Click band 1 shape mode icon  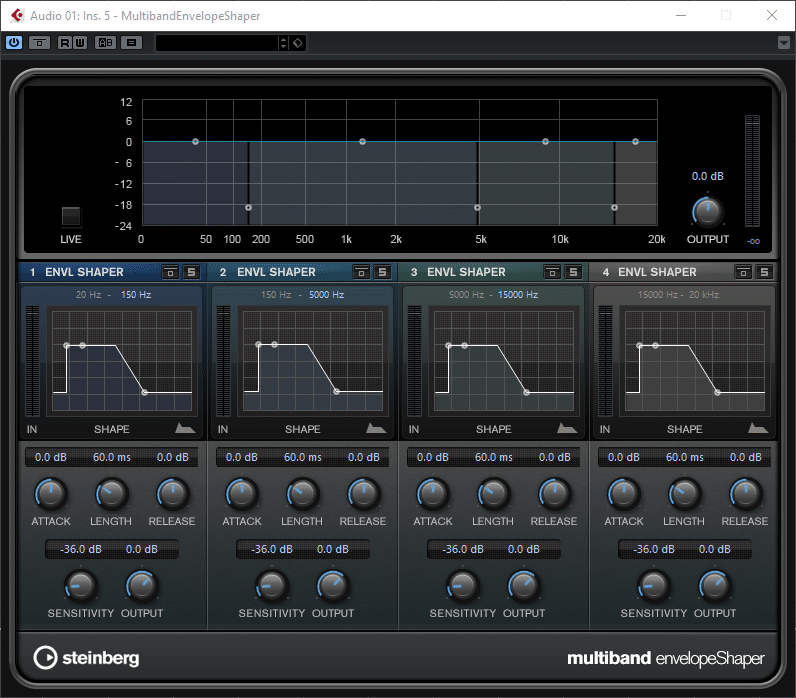click(x=185, y=428)
